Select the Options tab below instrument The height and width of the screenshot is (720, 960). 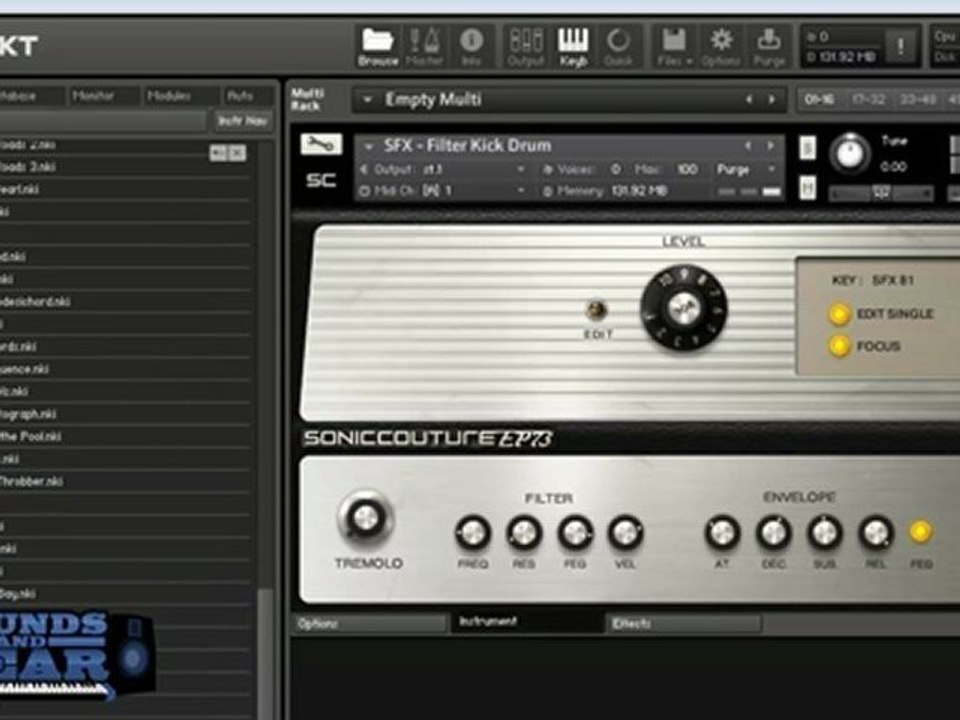(370, 623)
